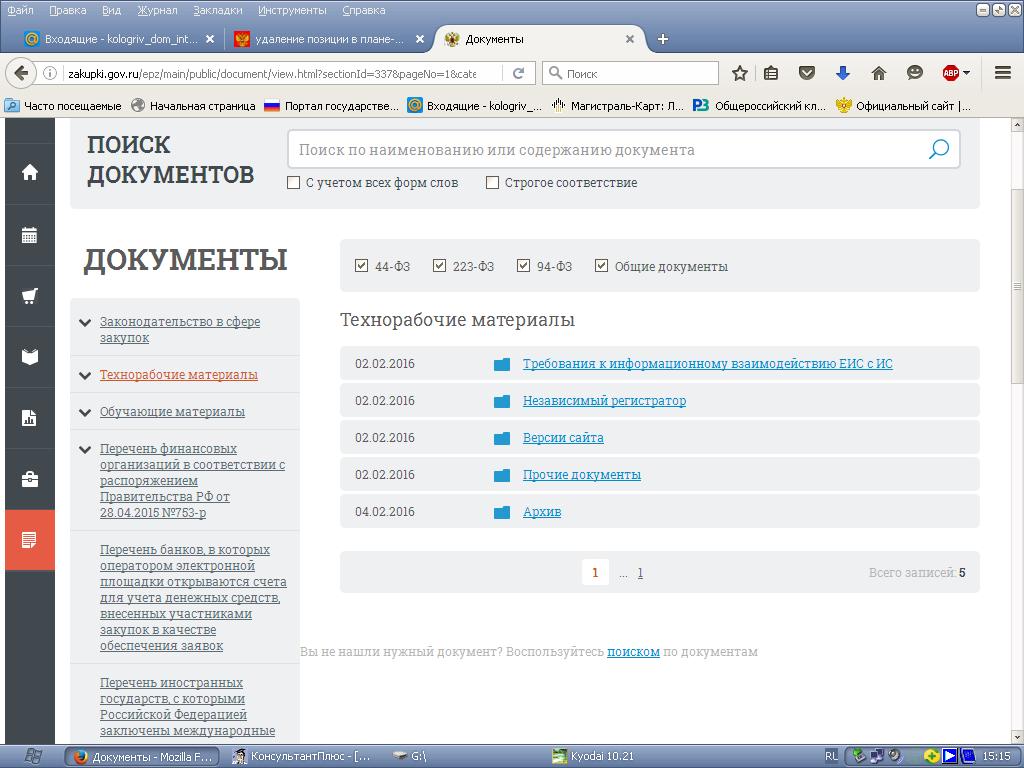
Task: Click the magnifier icon in document search
Action: [938, 150]
